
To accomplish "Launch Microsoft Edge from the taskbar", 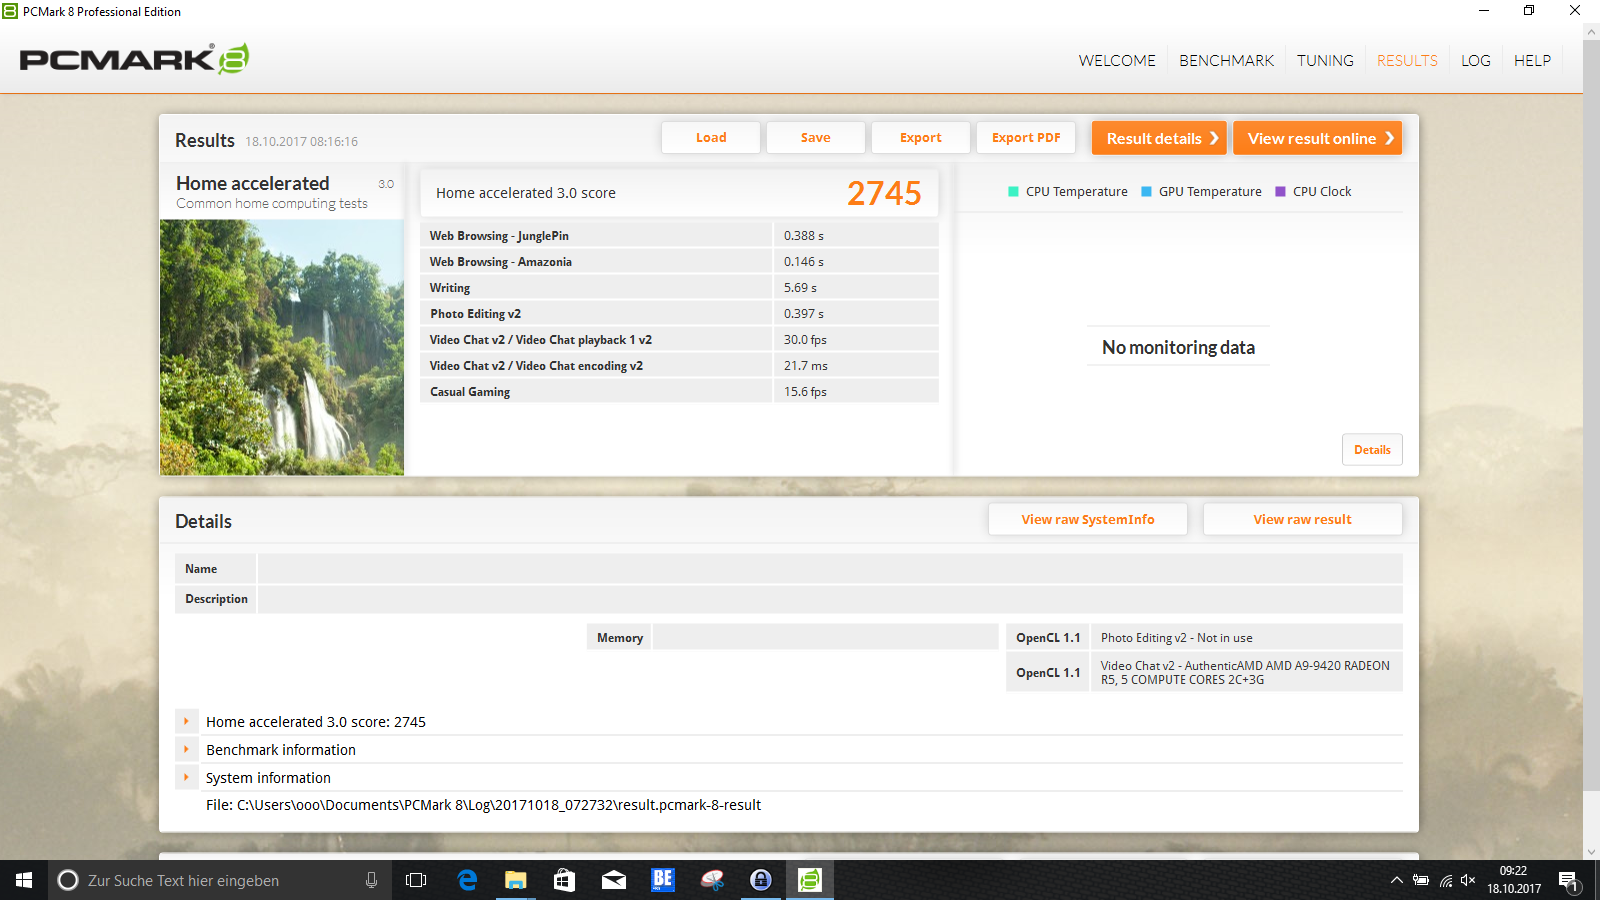I will point(467,880).
